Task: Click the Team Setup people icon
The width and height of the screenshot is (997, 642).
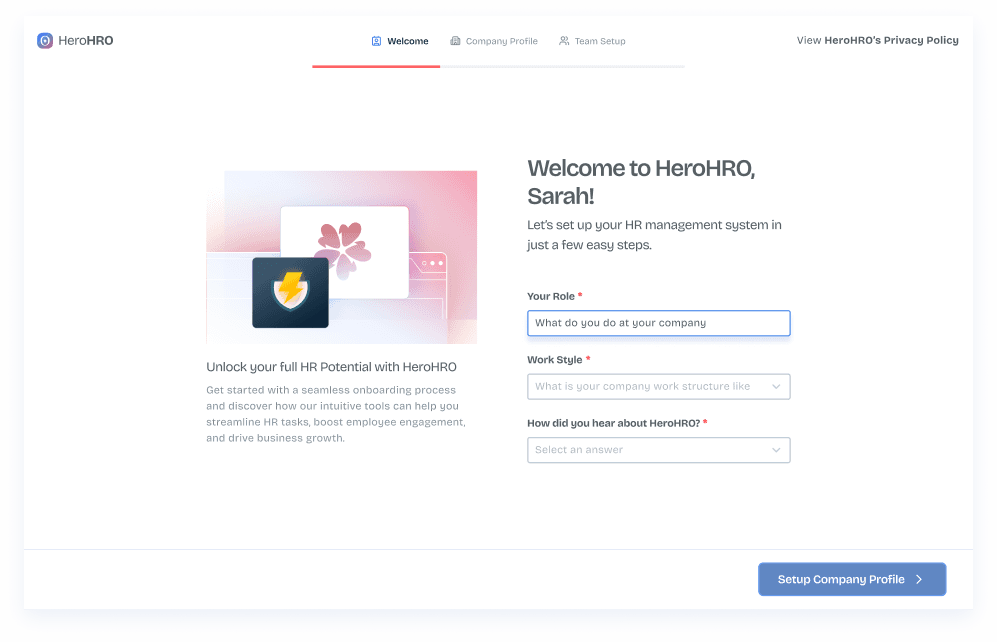Action: tap(564, 41)
